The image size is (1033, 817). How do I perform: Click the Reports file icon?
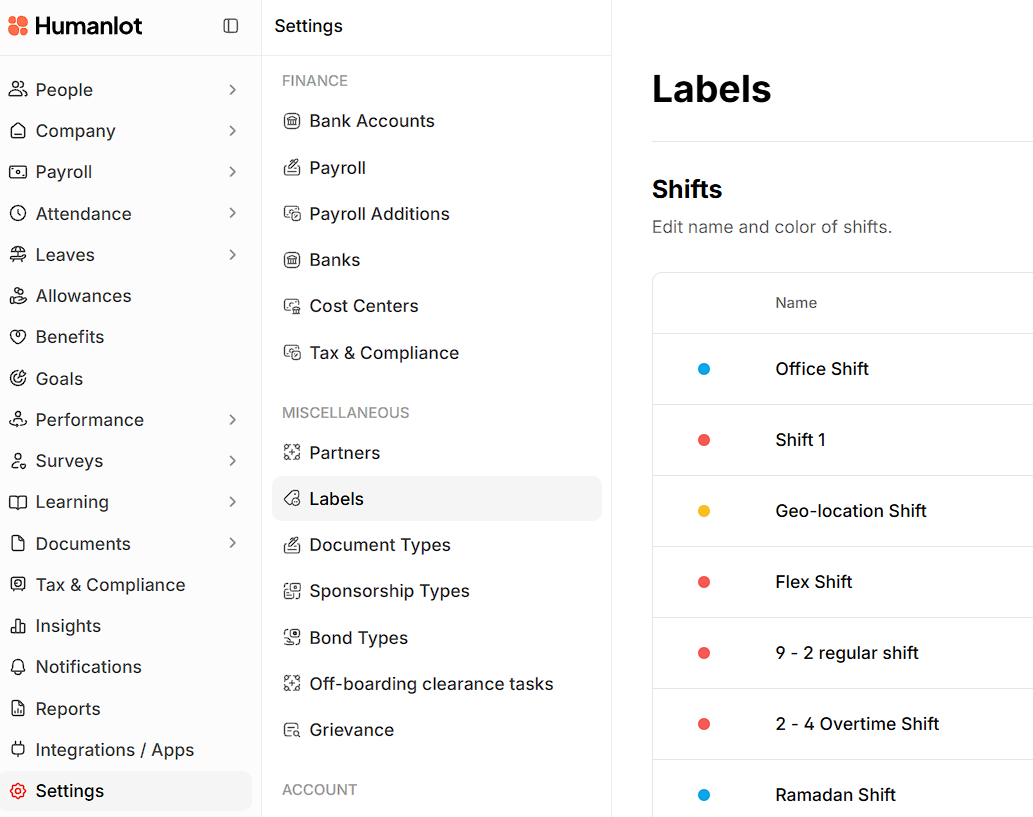pos(18,708)
